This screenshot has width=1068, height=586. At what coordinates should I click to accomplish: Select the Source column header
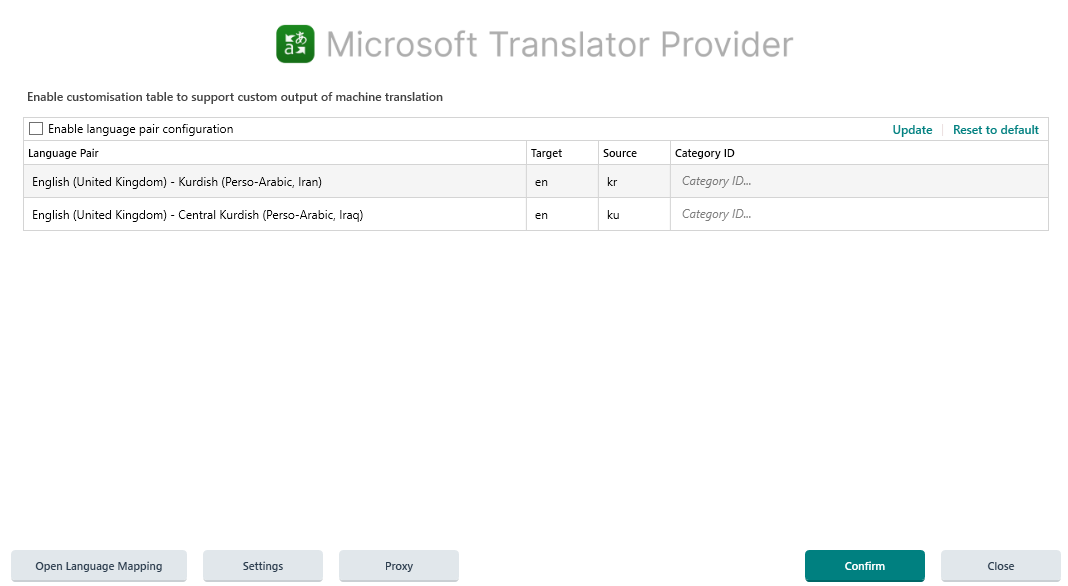[618, 152]
